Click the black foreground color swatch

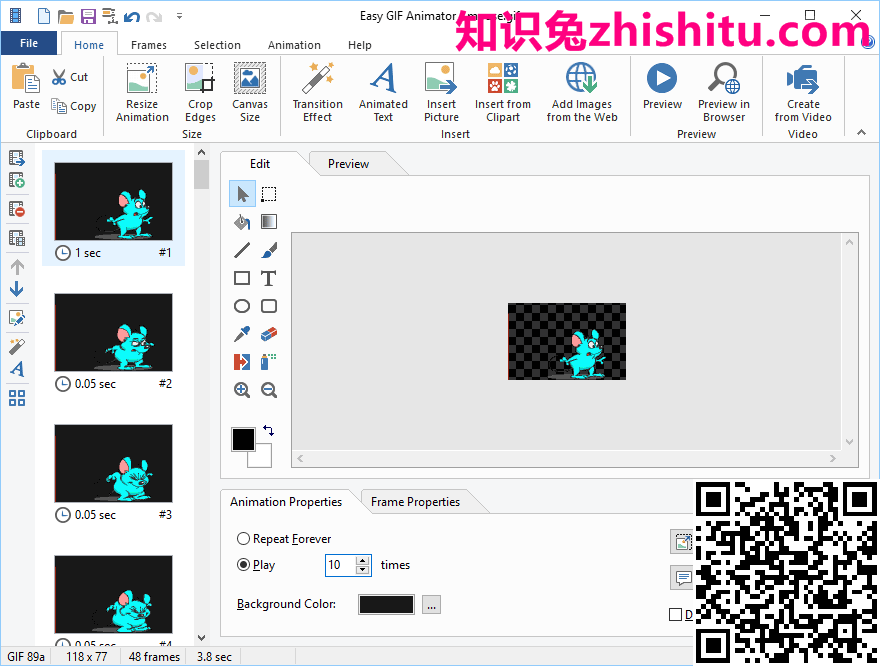243,439
